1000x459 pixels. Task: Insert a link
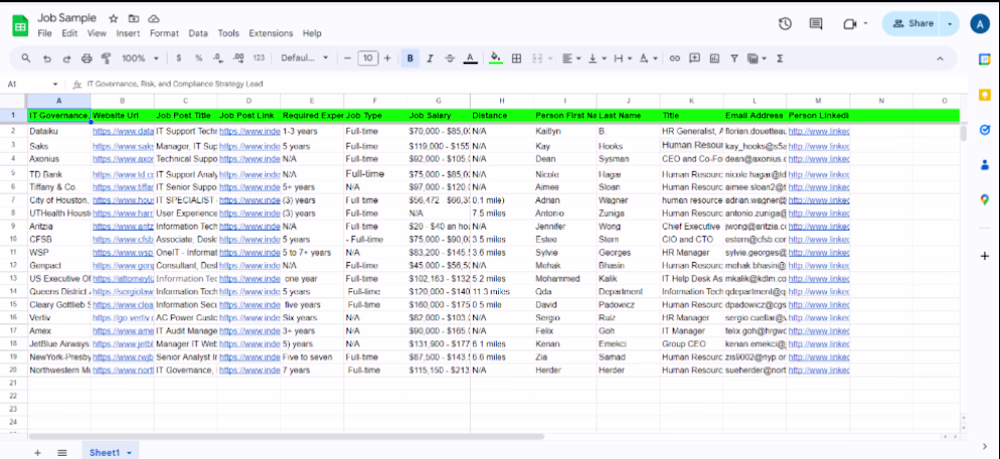pos(675,58)
